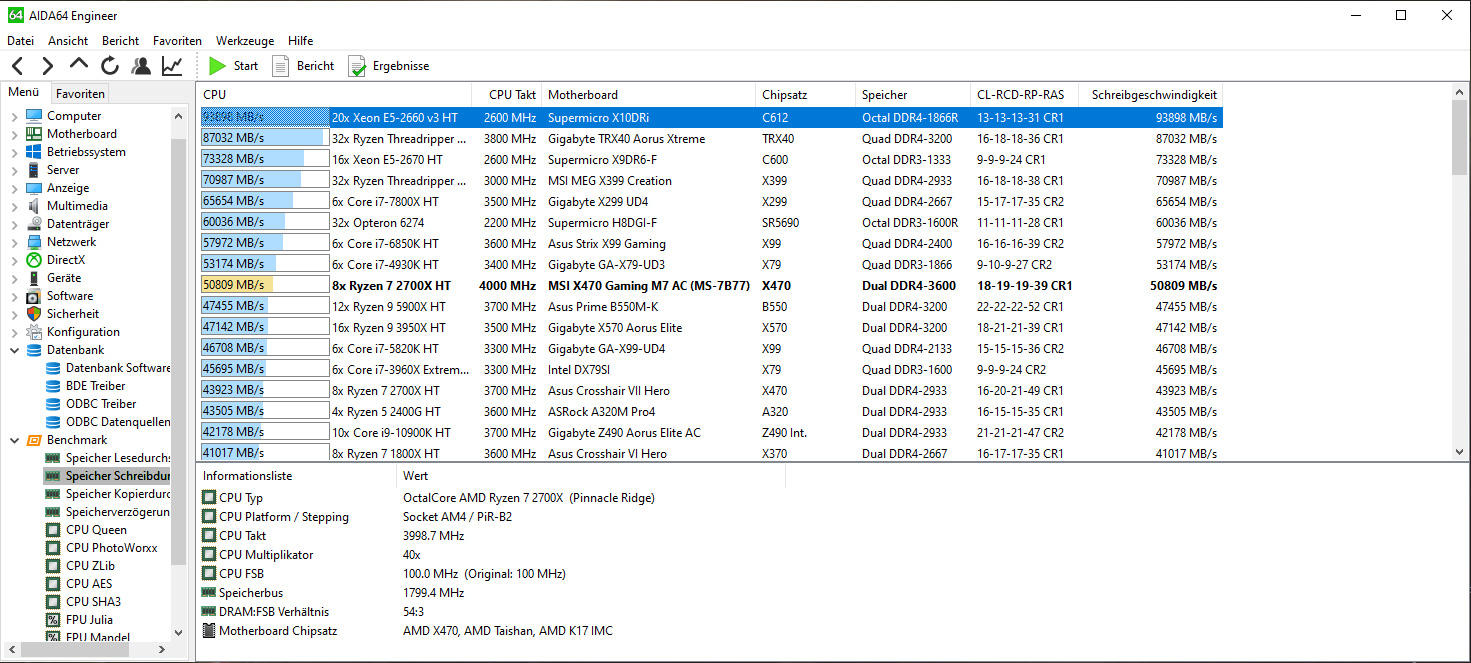Select the DirectX Xbox icon in the tree
The height and width of the screenshot is (663, 1471).
tap(34, 260)
